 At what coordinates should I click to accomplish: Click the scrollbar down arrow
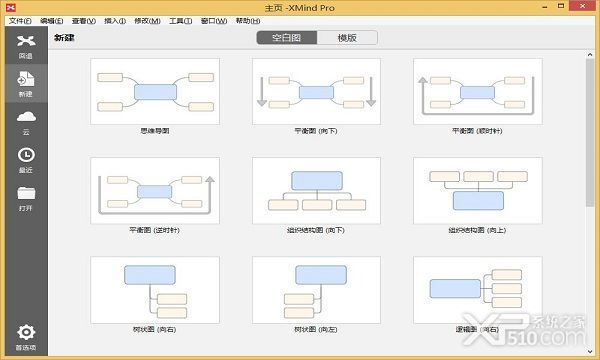(590, 351)
